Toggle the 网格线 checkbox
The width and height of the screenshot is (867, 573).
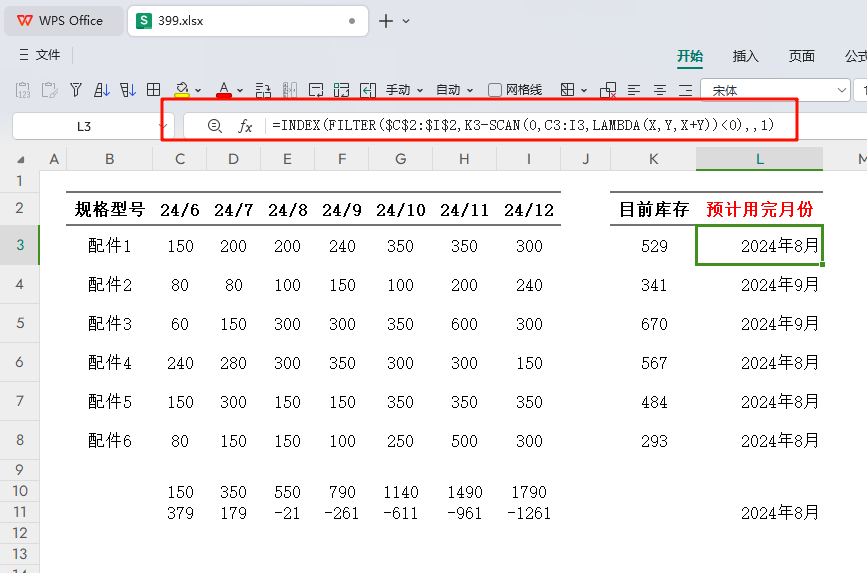[495, 90]
